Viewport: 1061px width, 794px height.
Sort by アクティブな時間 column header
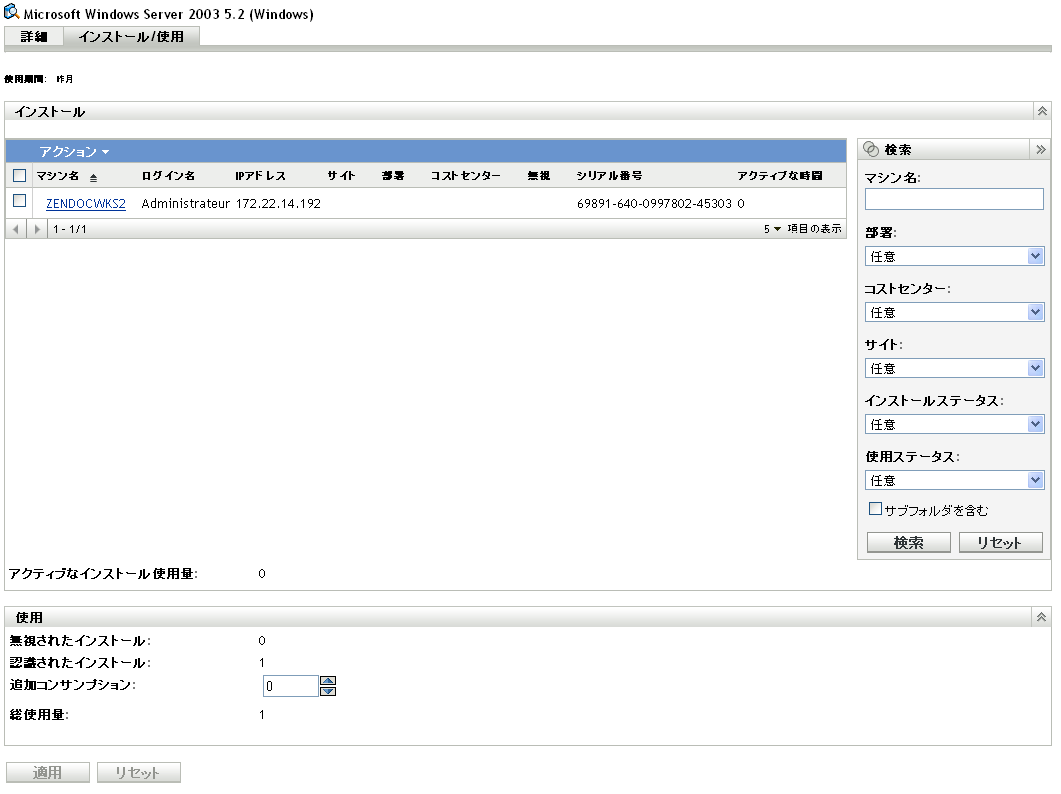780,176
